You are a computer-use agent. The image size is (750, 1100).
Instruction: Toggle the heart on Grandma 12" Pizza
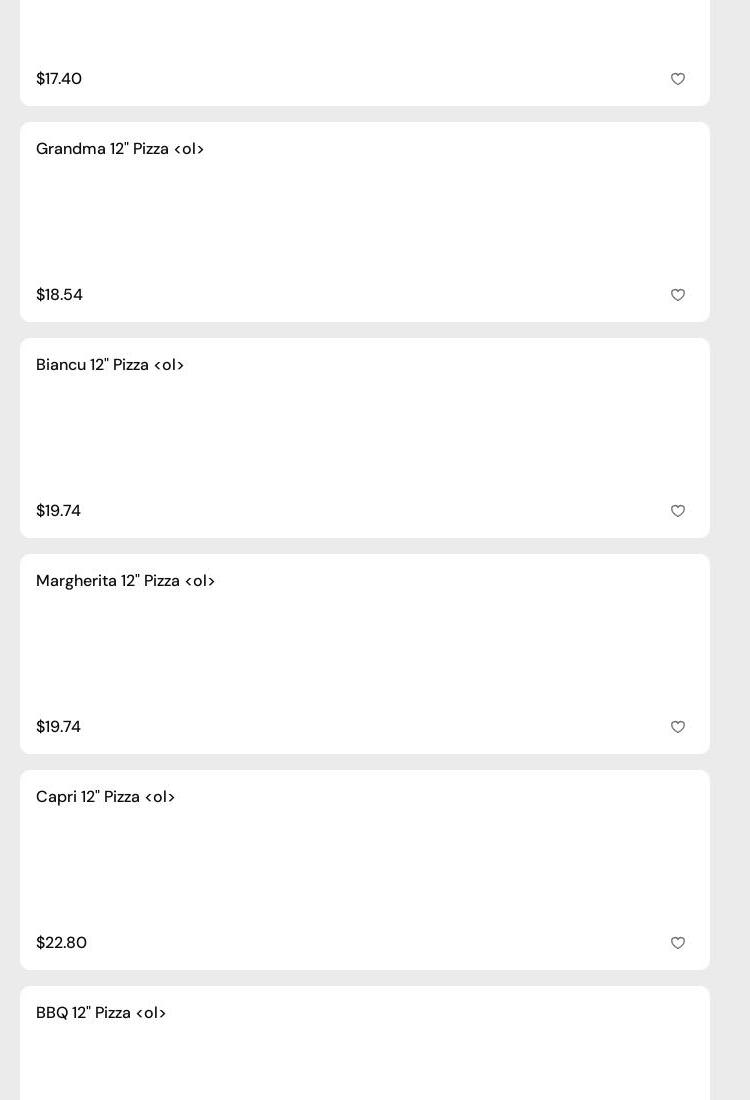click(678, 295)
